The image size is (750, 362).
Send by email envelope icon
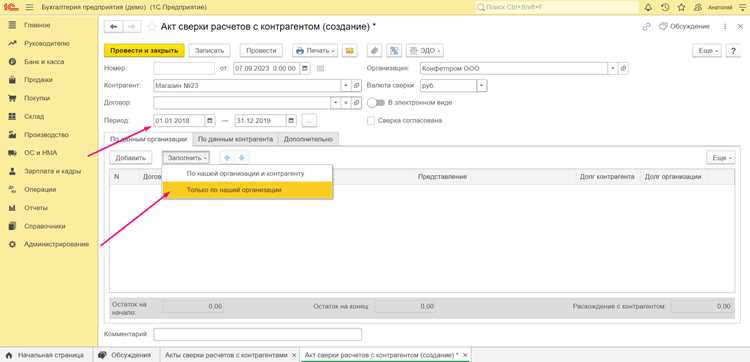350,51
